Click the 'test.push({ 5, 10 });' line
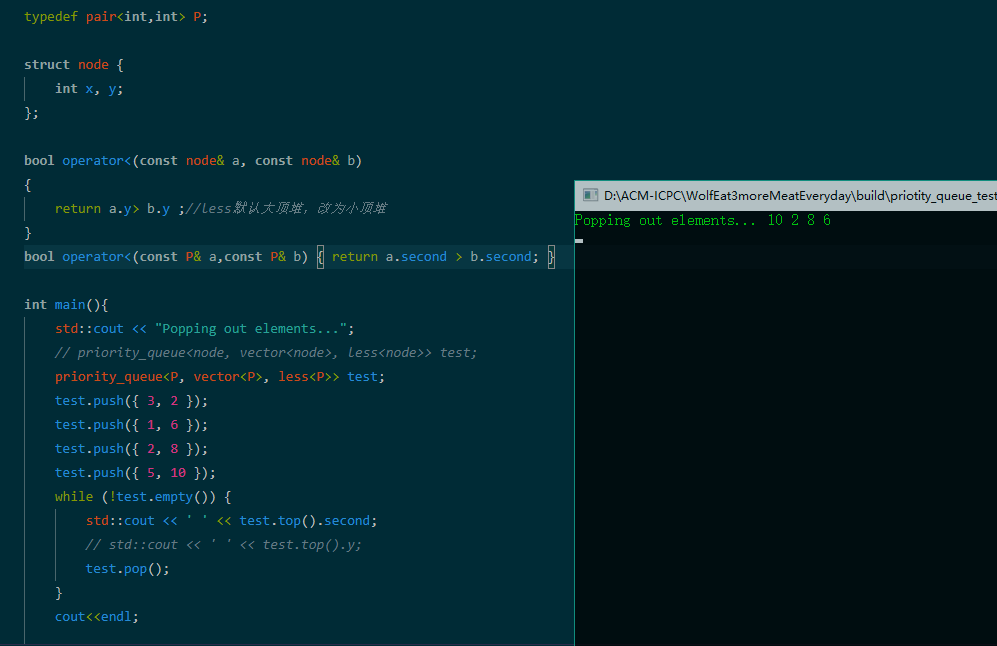Image resolution: width=997 pixels, height=646 pixels. tap(135, 473)
